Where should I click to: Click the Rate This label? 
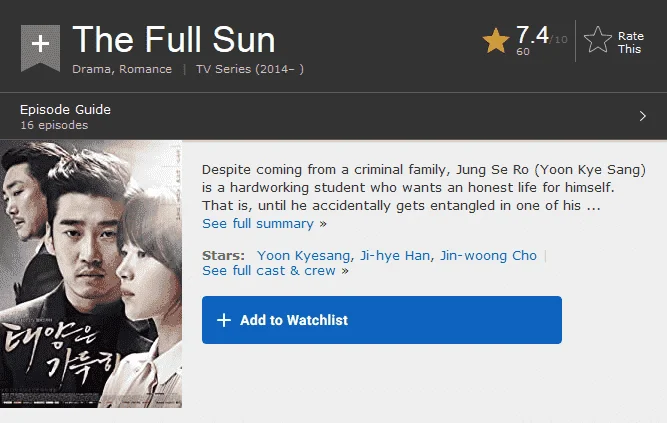[630, 43]
